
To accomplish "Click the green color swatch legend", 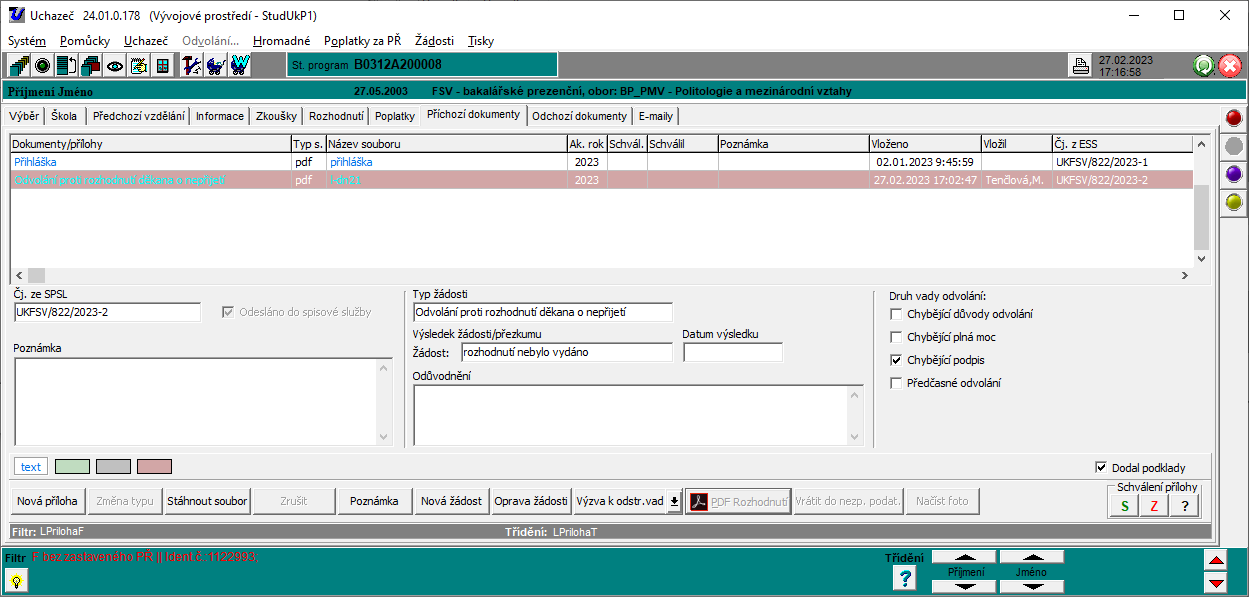I will coord(72,467).
